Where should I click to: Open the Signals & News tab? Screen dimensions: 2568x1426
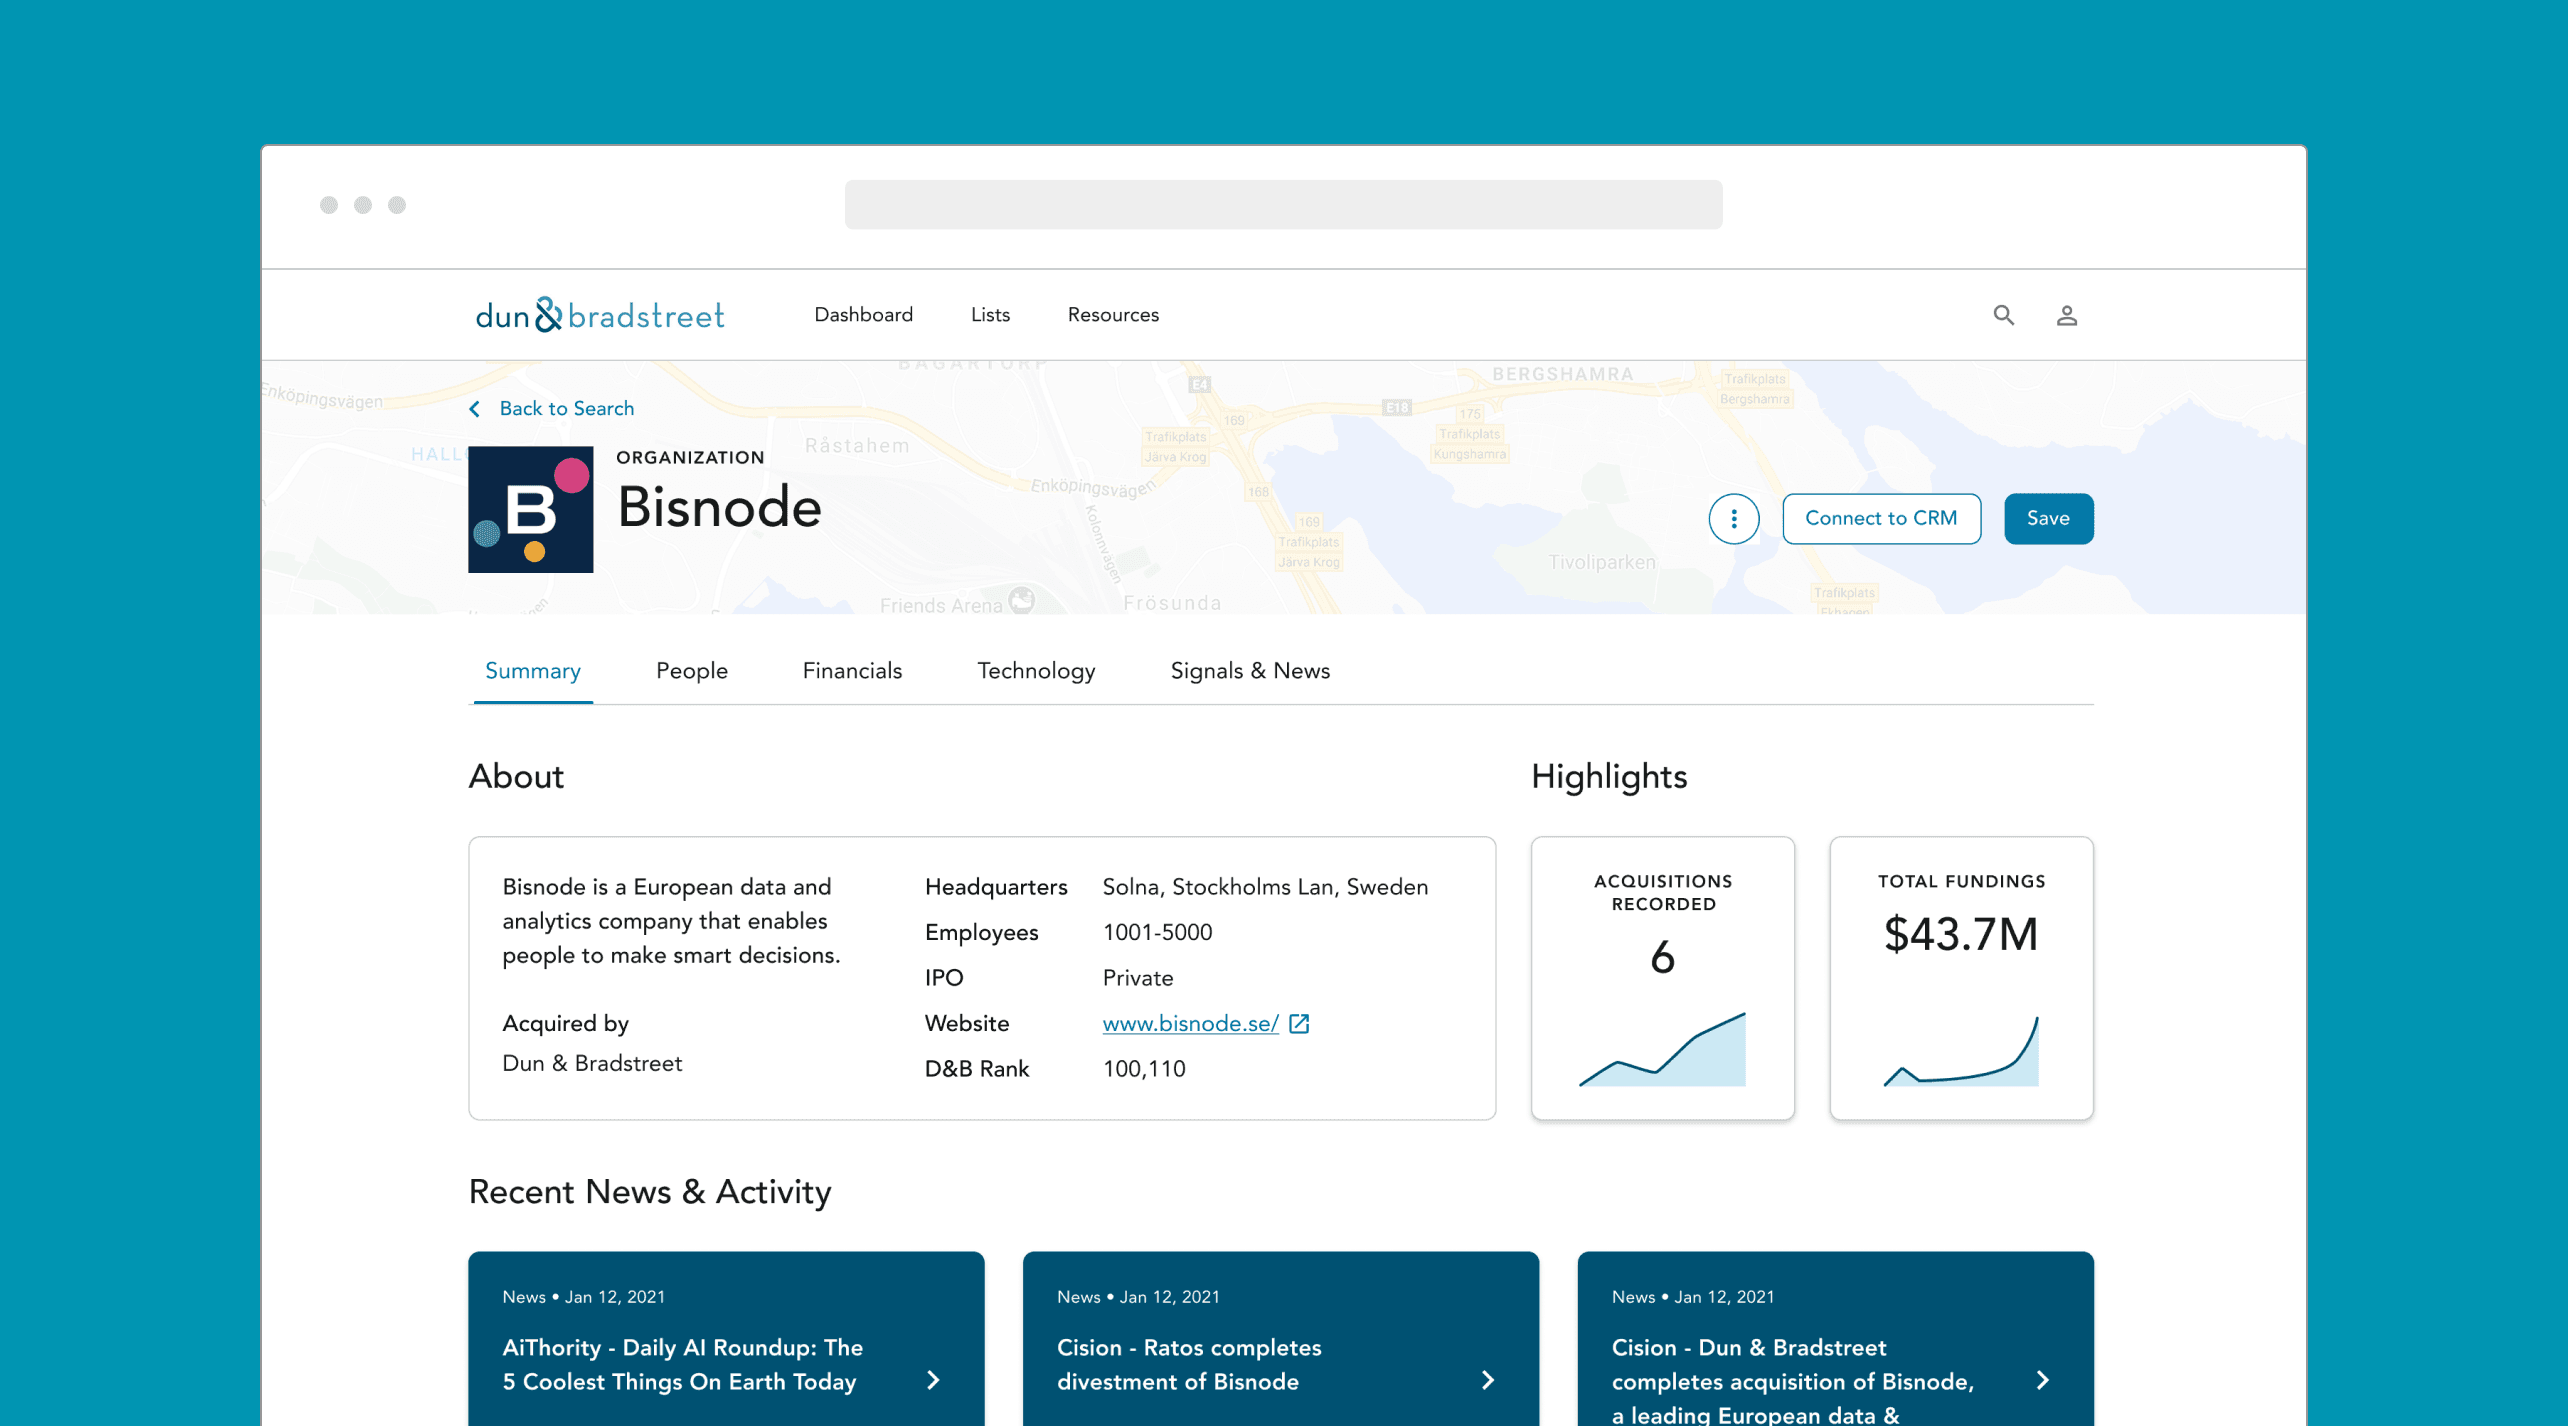tap(1250, 671)
